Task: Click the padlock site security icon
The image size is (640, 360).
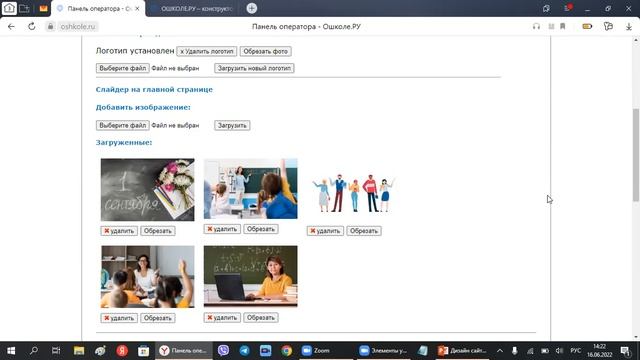Action: [x=50, y=27]
